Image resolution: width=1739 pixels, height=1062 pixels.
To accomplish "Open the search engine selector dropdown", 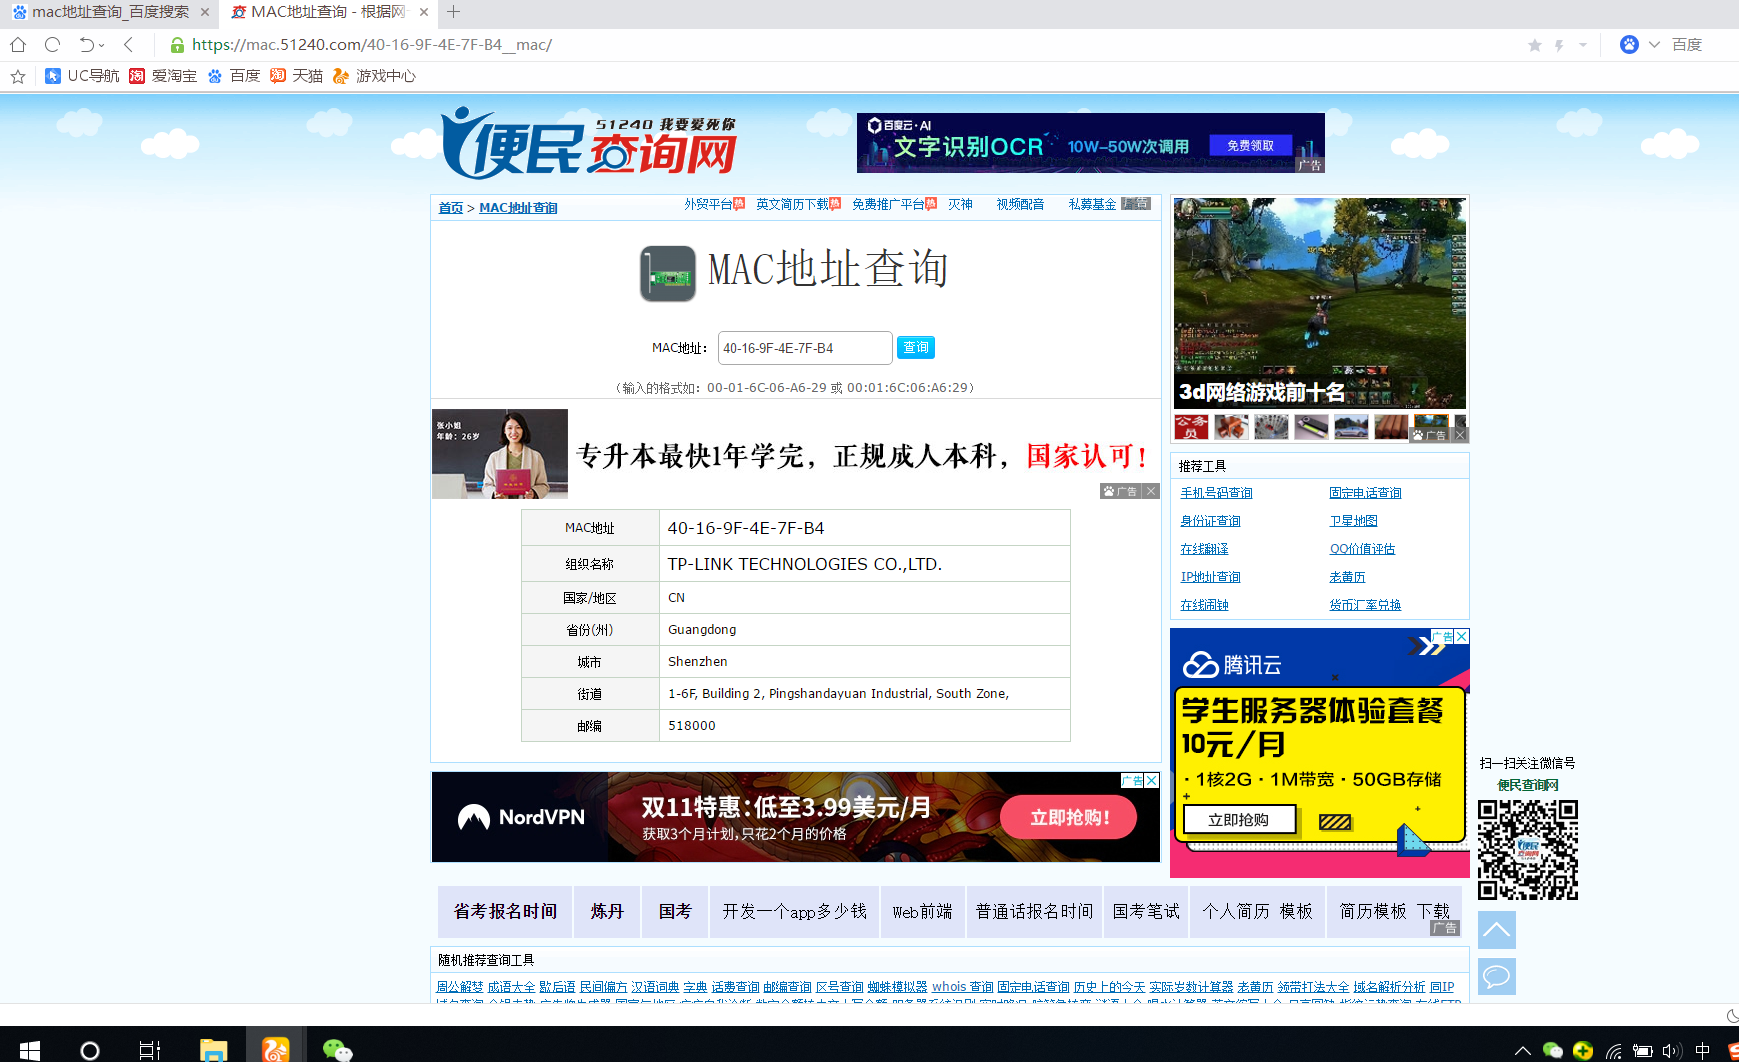I will coord(1654,45).
